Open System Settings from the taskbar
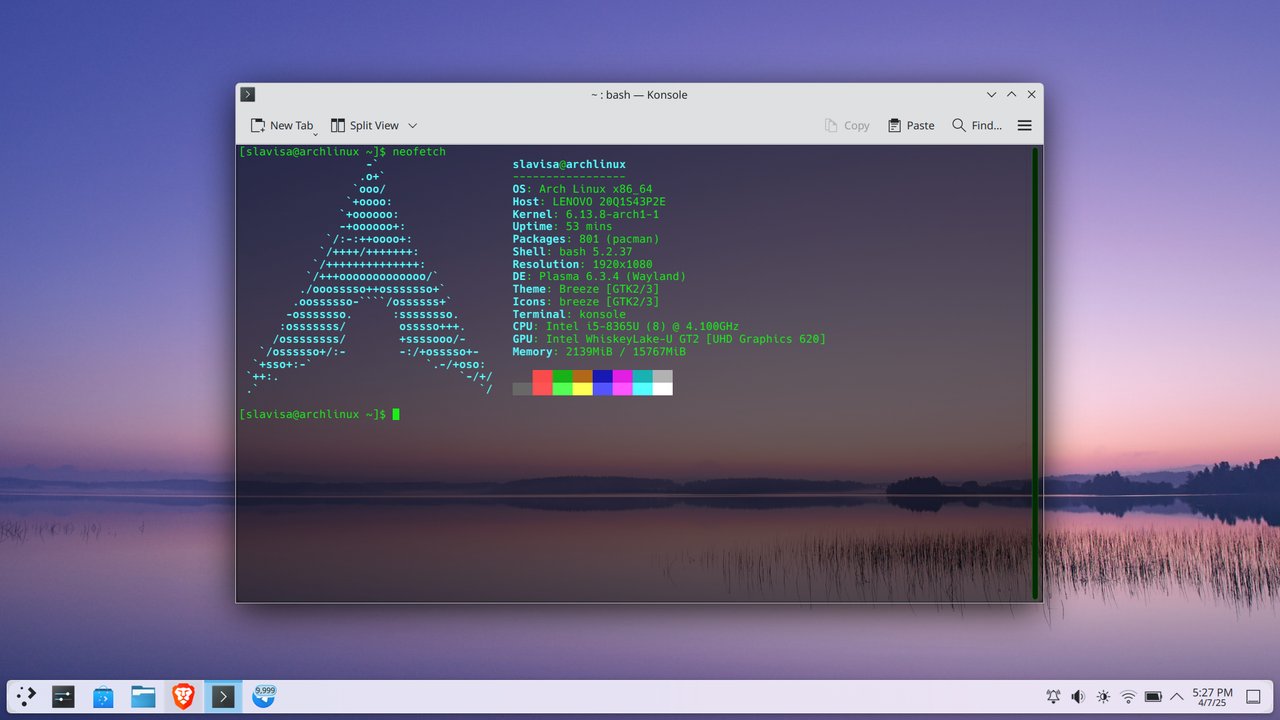1280x720 pixels. (x=63, y=696)
